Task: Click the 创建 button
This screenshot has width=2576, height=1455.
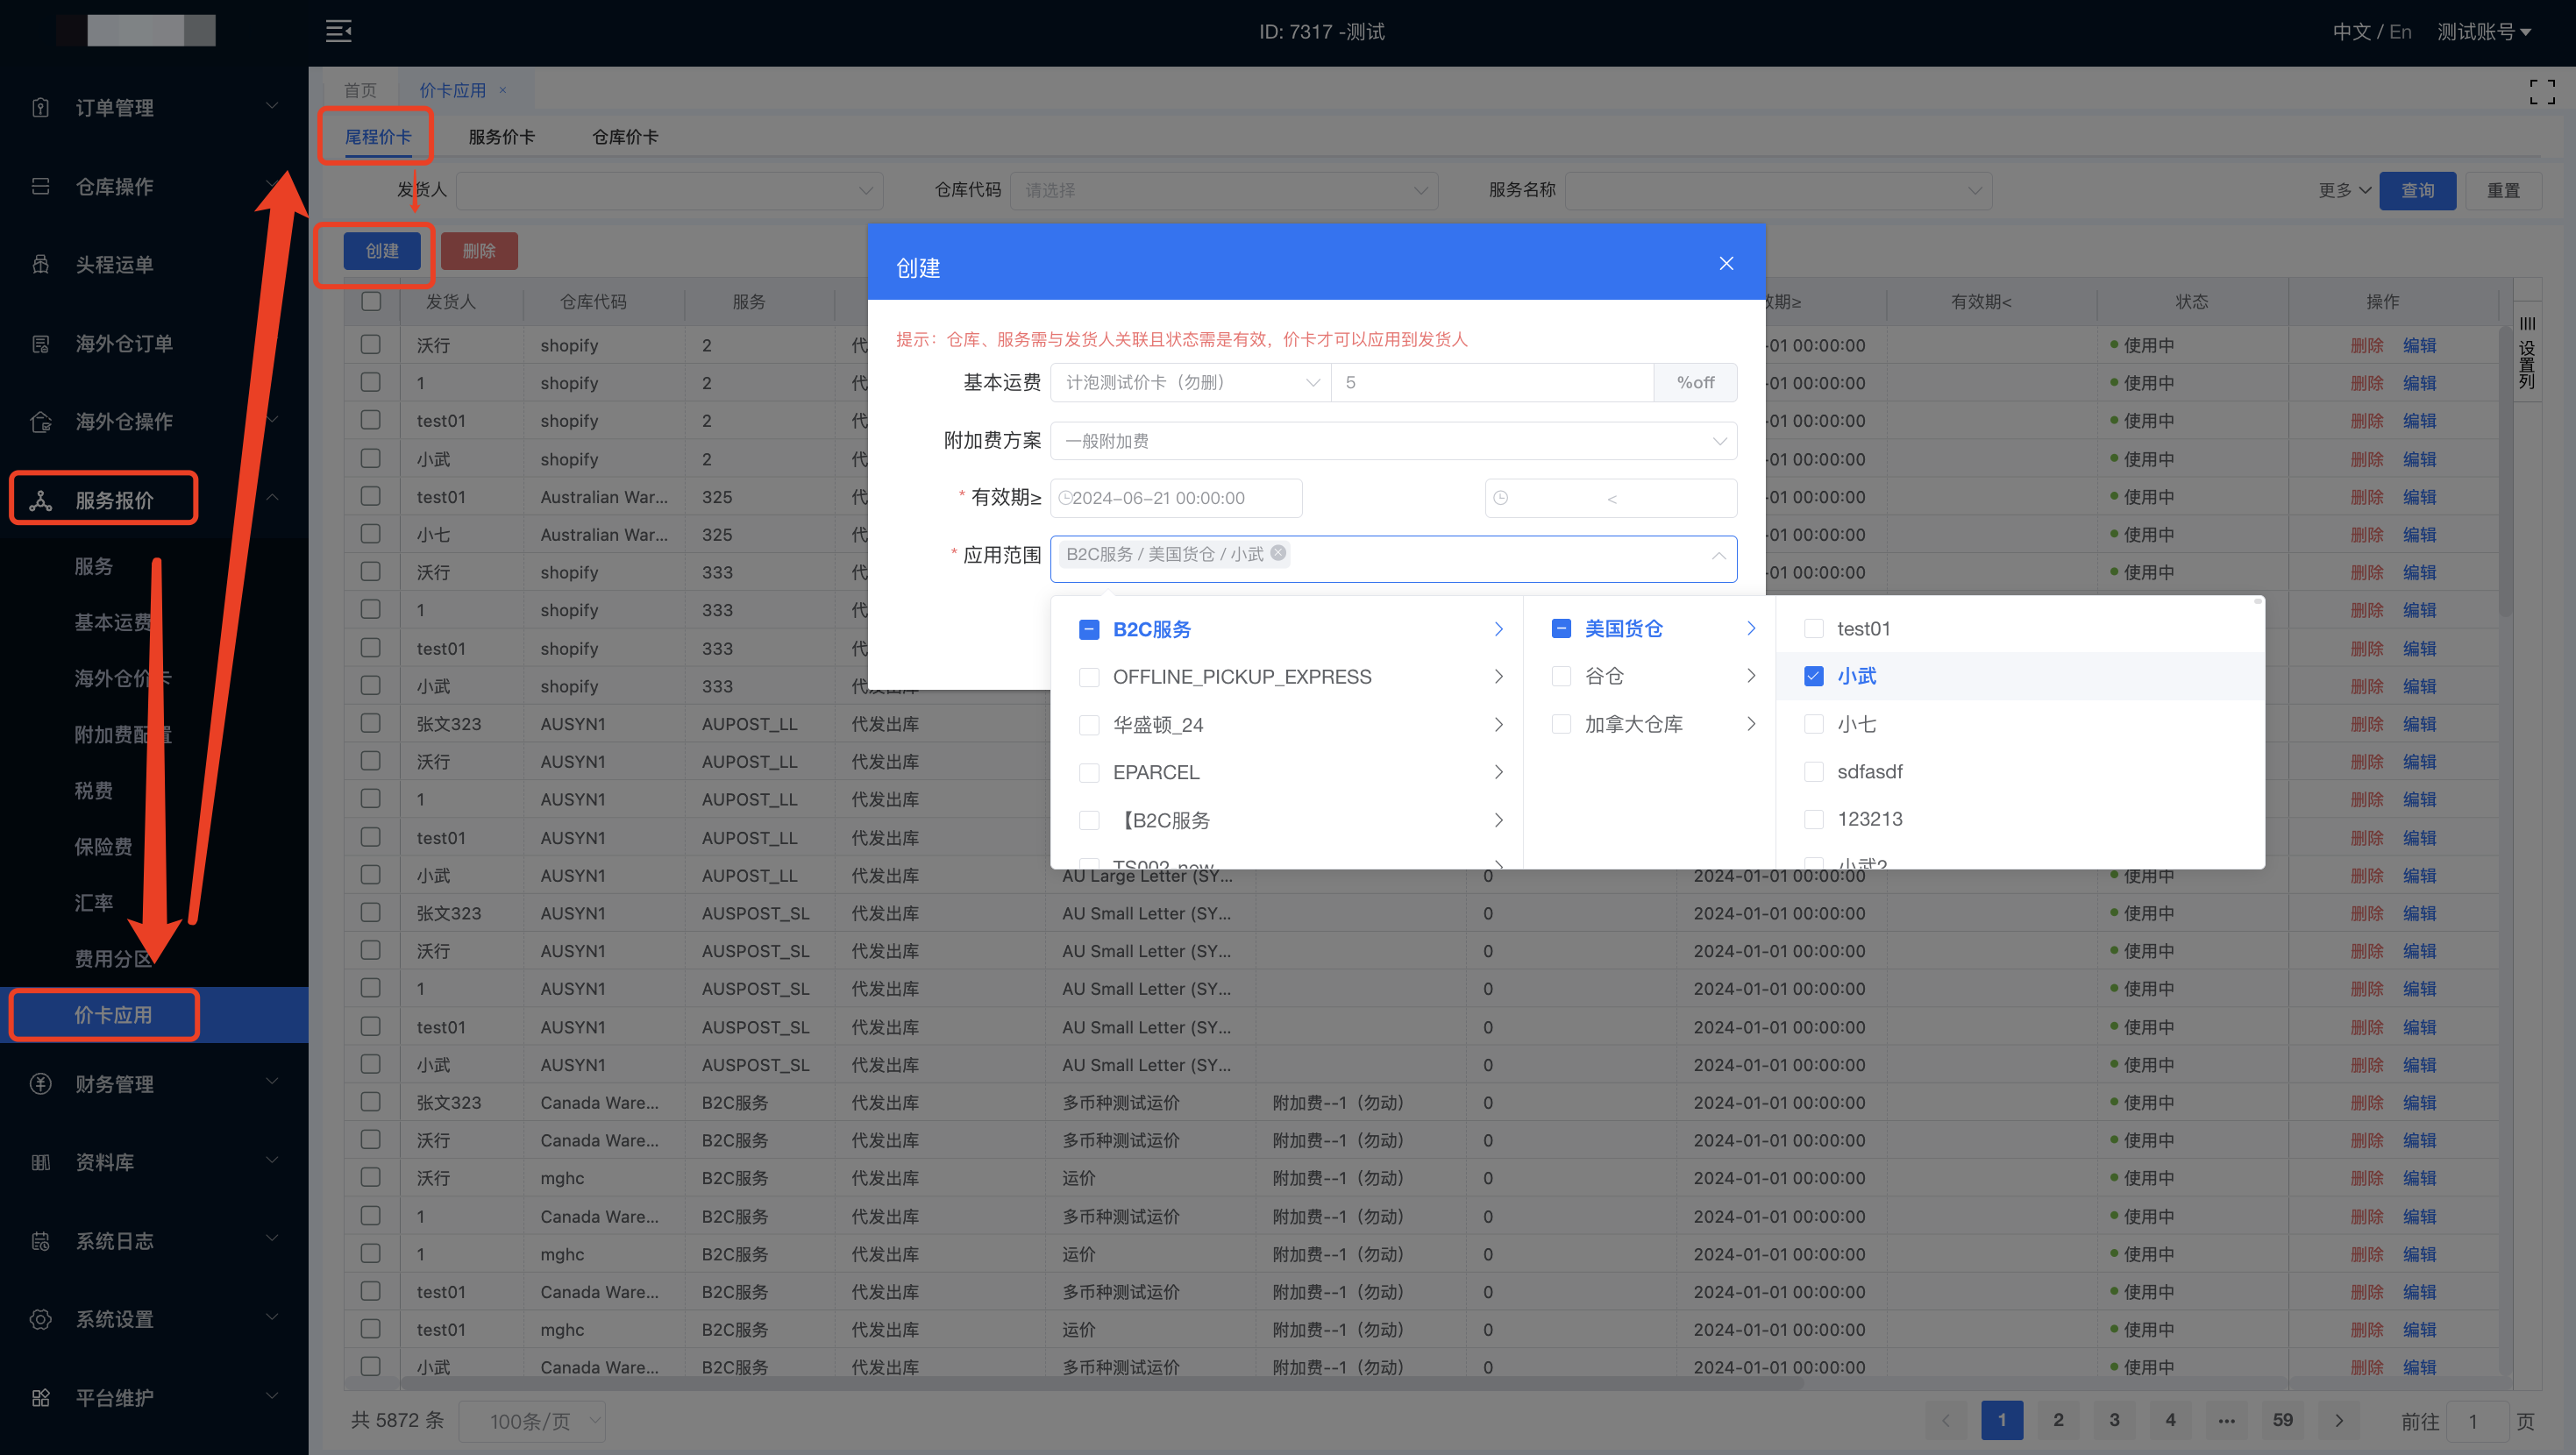Action: [x=382, y=251]
